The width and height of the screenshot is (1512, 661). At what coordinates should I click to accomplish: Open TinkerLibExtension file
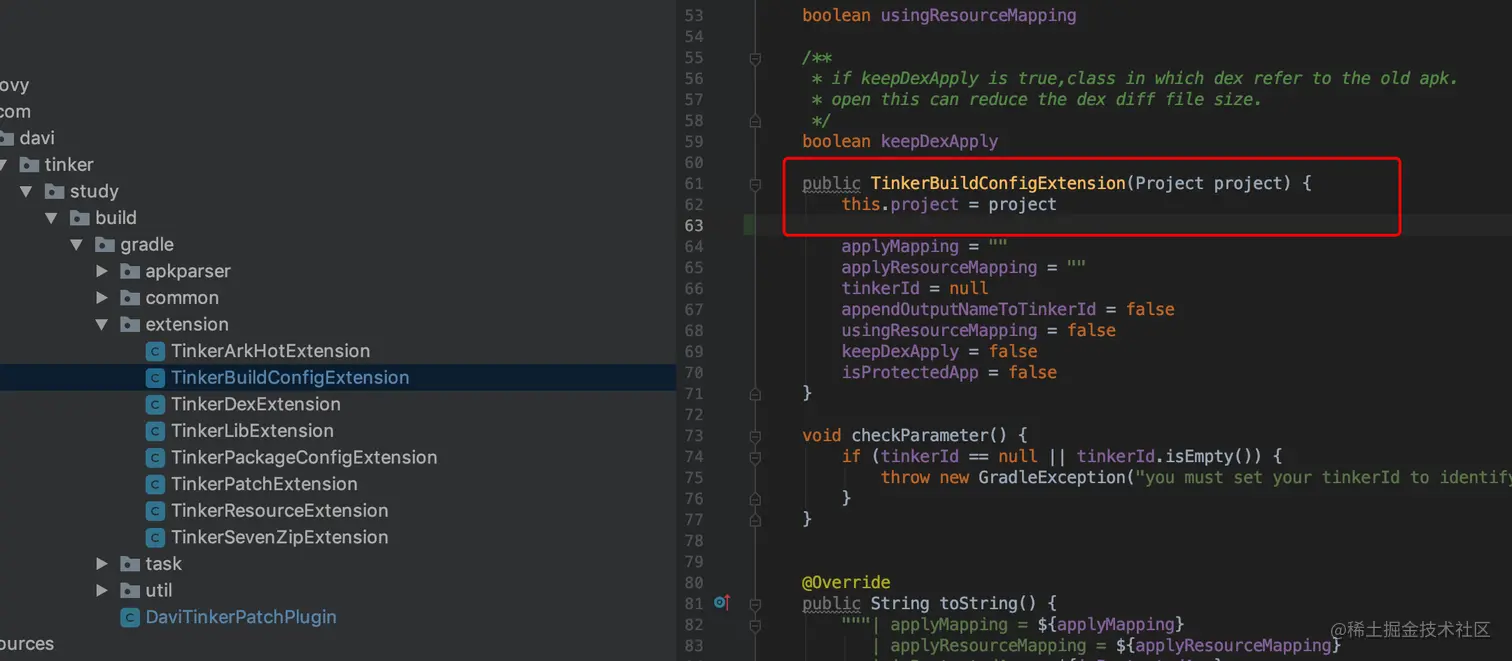252,431
